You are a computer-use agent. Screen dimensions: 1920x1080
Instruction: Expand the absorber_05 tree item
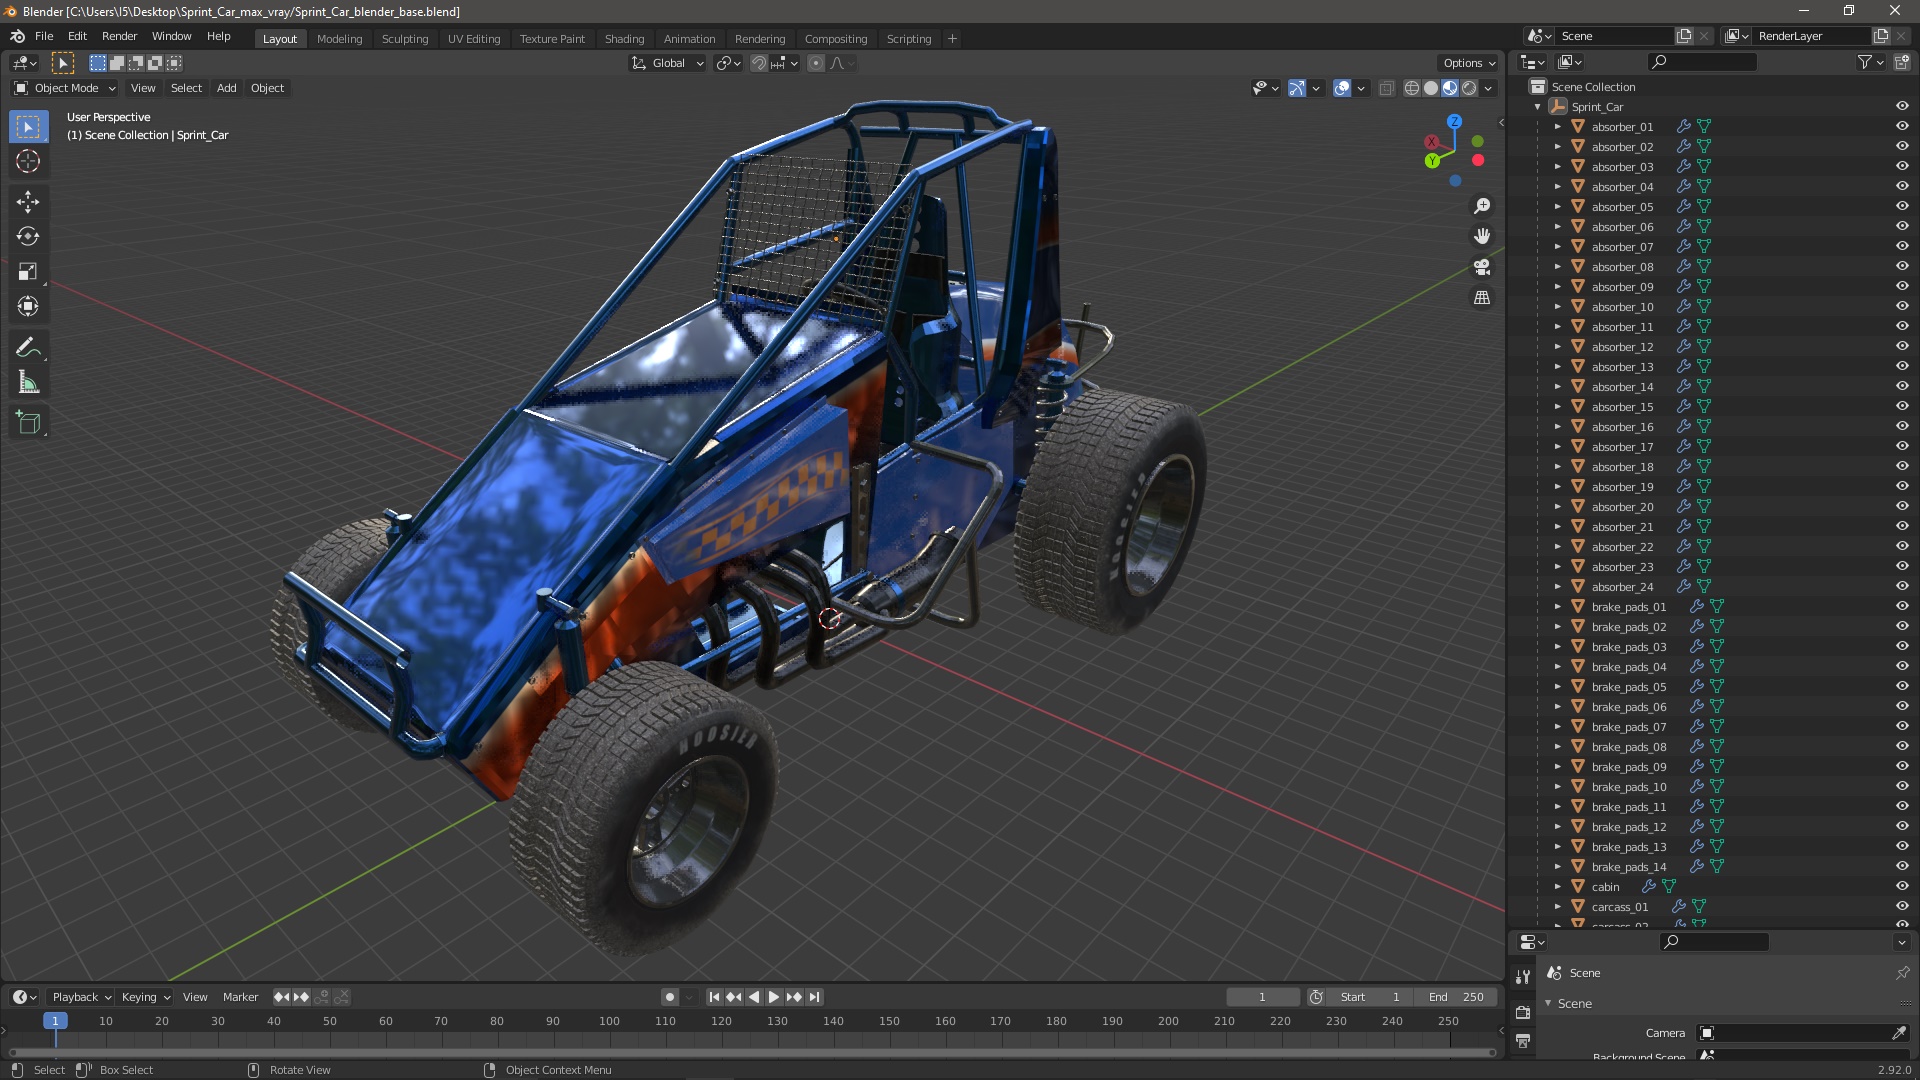1557,207
